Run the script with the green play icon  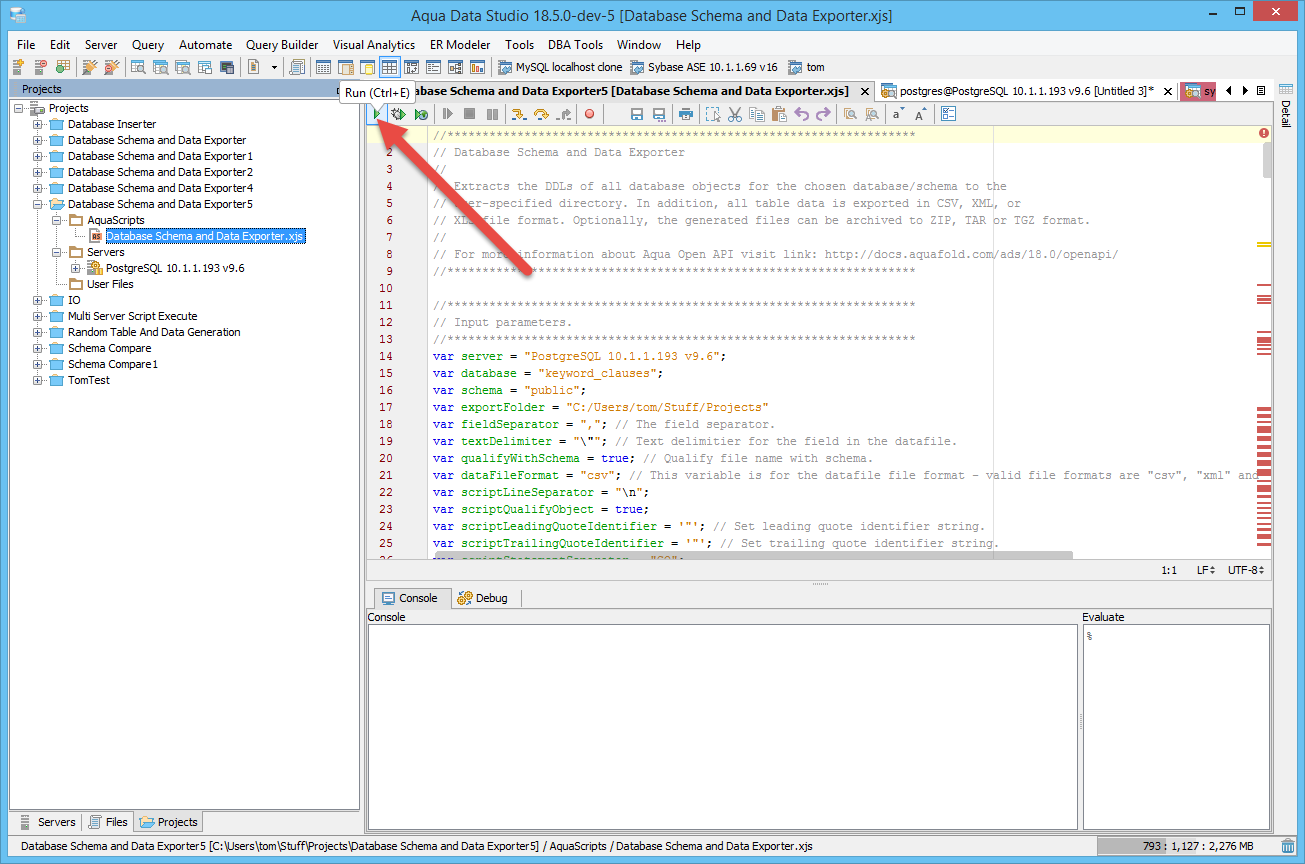pos(376,114)
